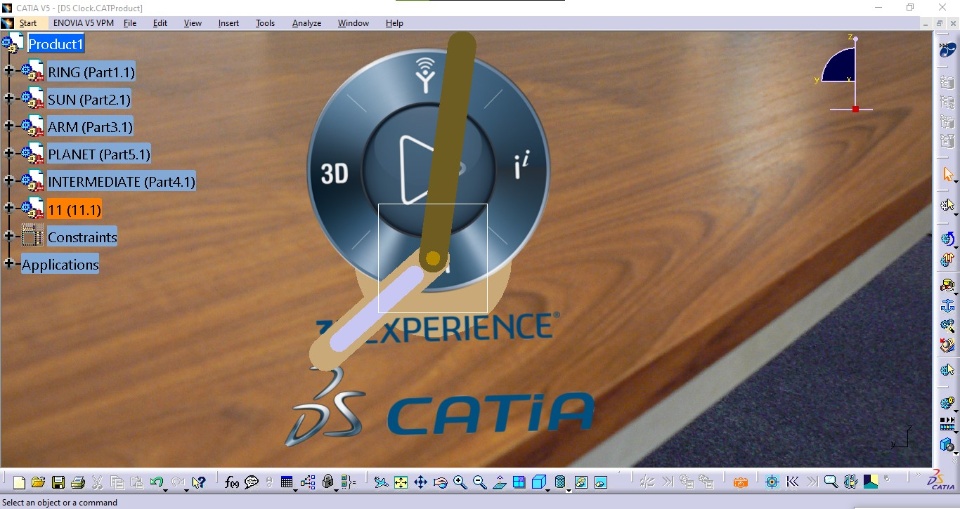
Task: Expand the PLANET (Part5.1) tree node
Action: (x=9, y=153)
